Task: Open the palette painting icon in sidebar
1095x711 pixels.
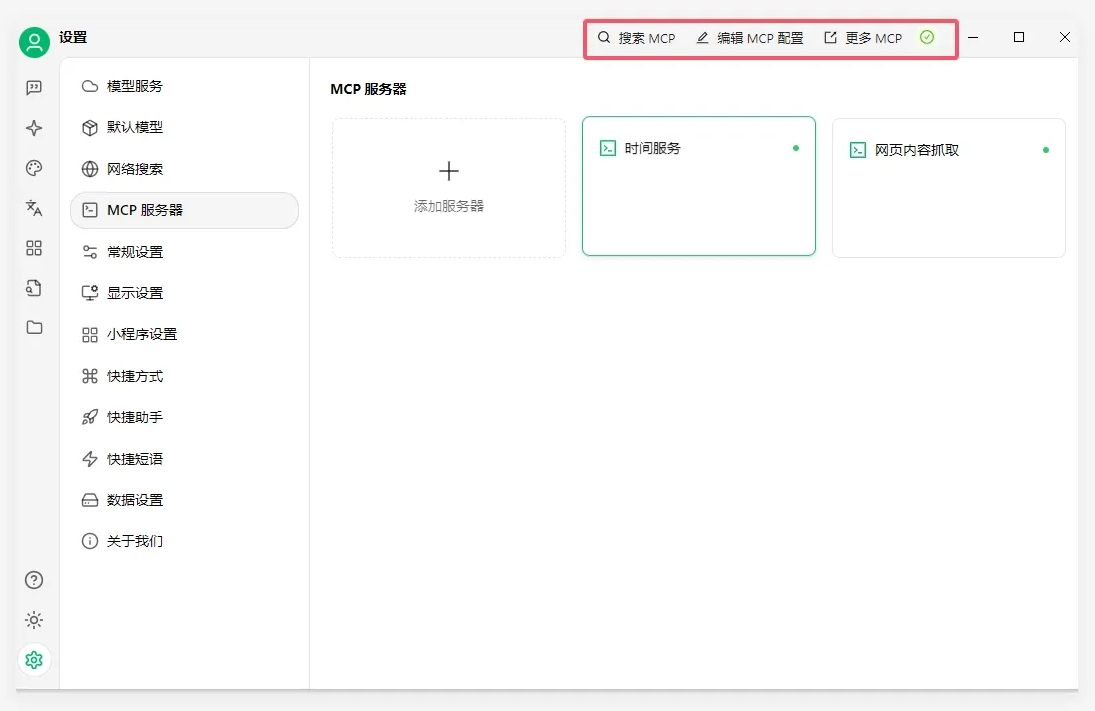Action: (x=34, y=168)
